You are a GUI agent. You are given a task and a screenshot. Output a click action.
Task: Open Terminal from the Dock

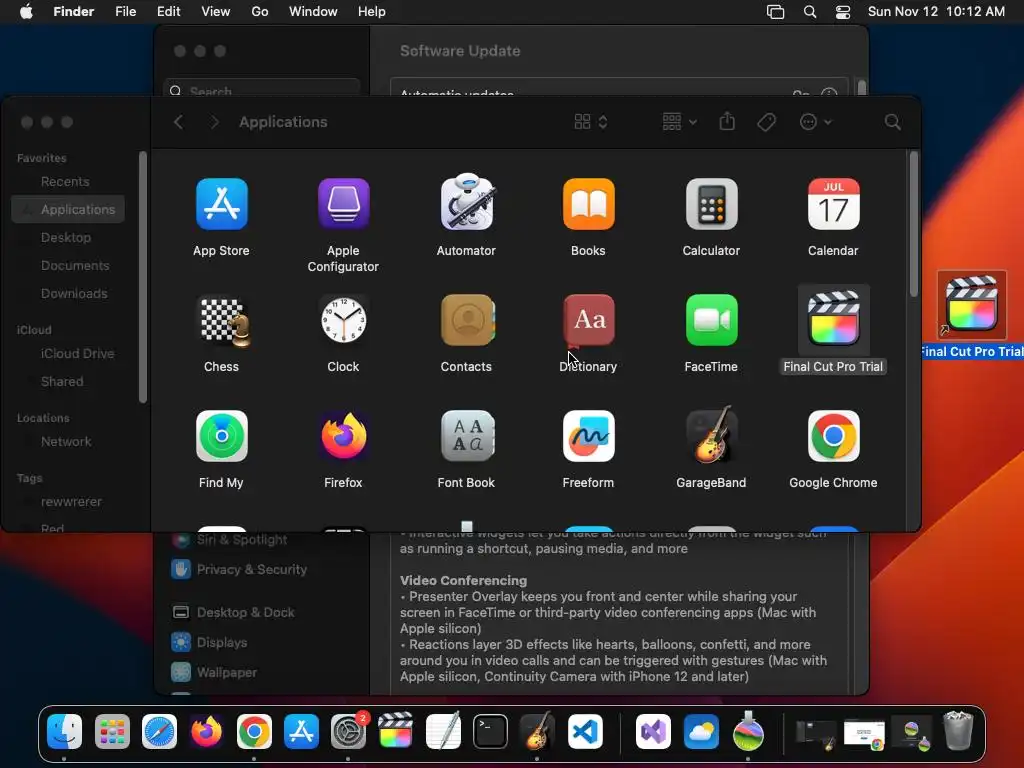point(490,731)
